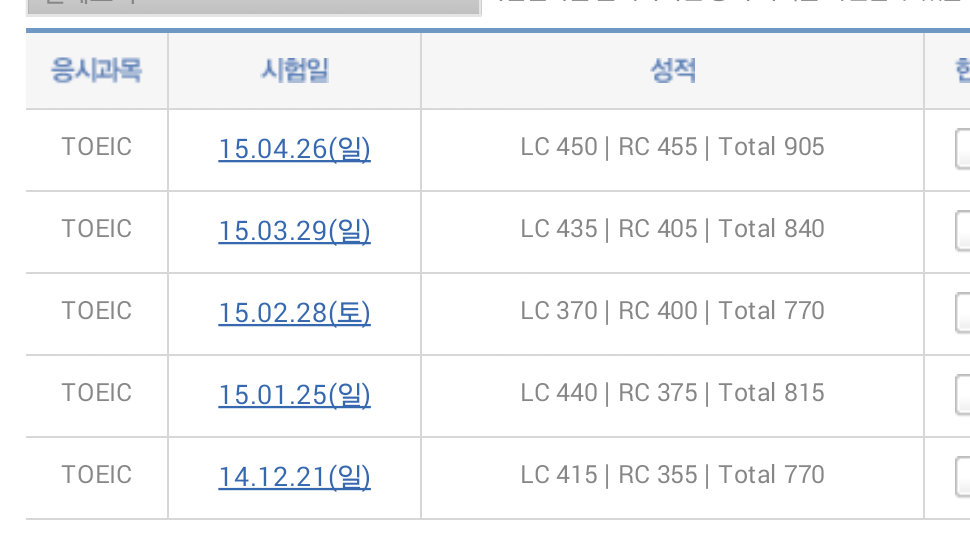970x550 pixels.
Task: Tick the checkbox in the Total 905 row
Action: pos(963,149)
